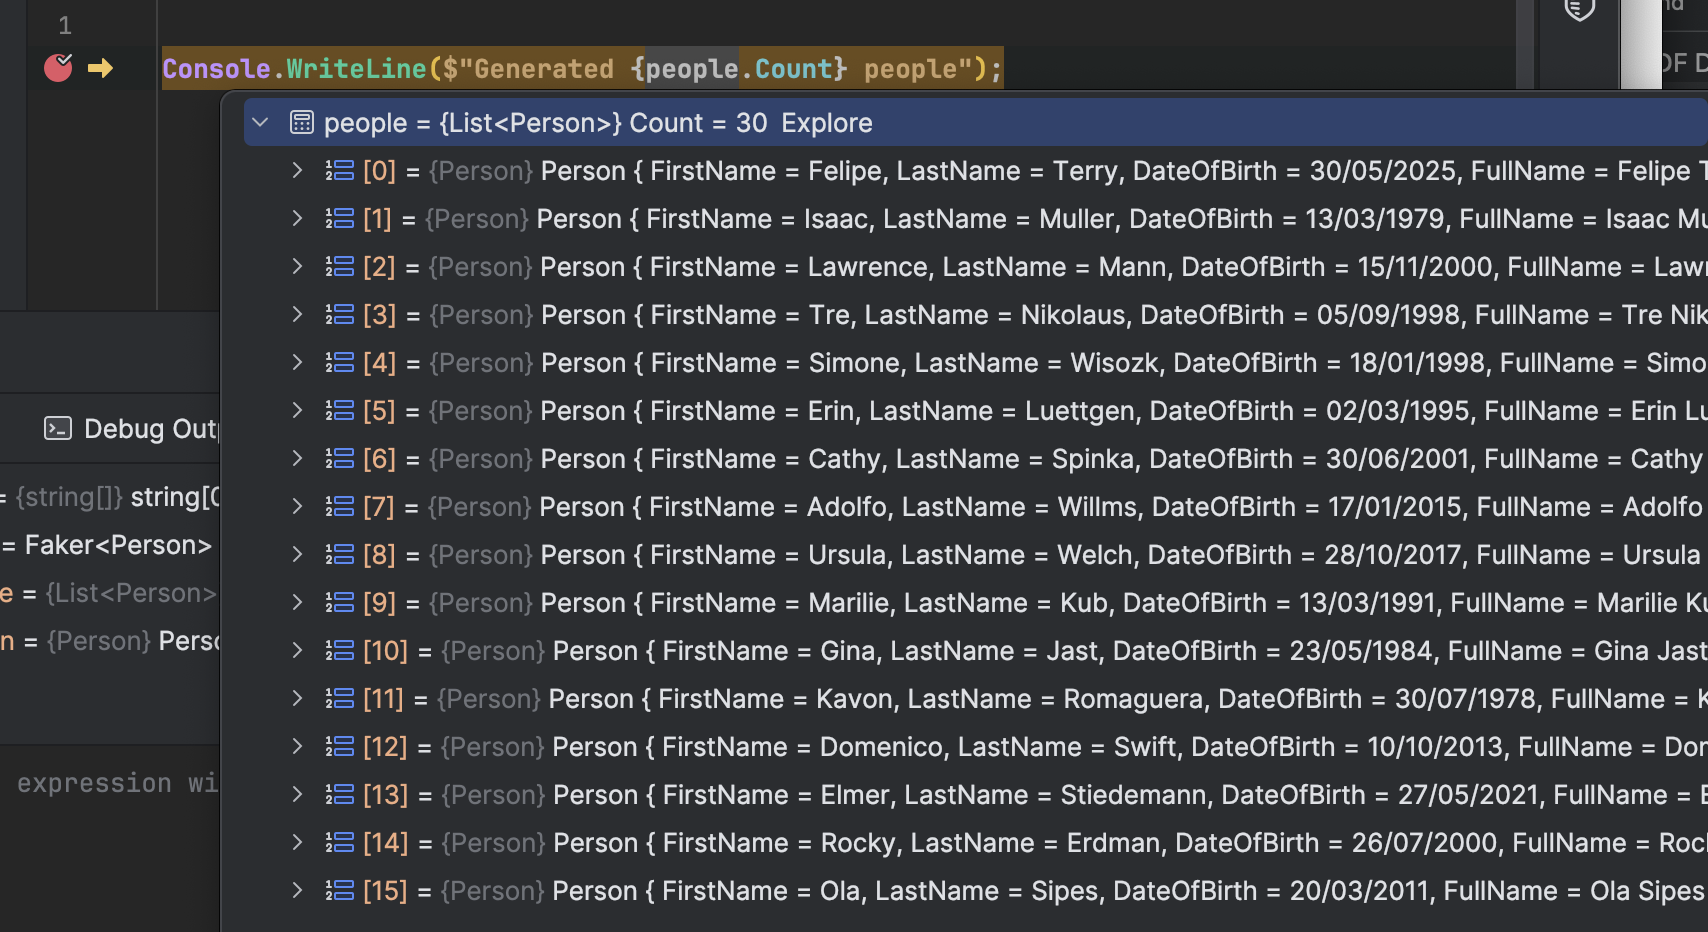Viewport: 1708px width, 932px height.
Task: Click the breakpoint icon next to line 1
Action: (x=58, y=68)
